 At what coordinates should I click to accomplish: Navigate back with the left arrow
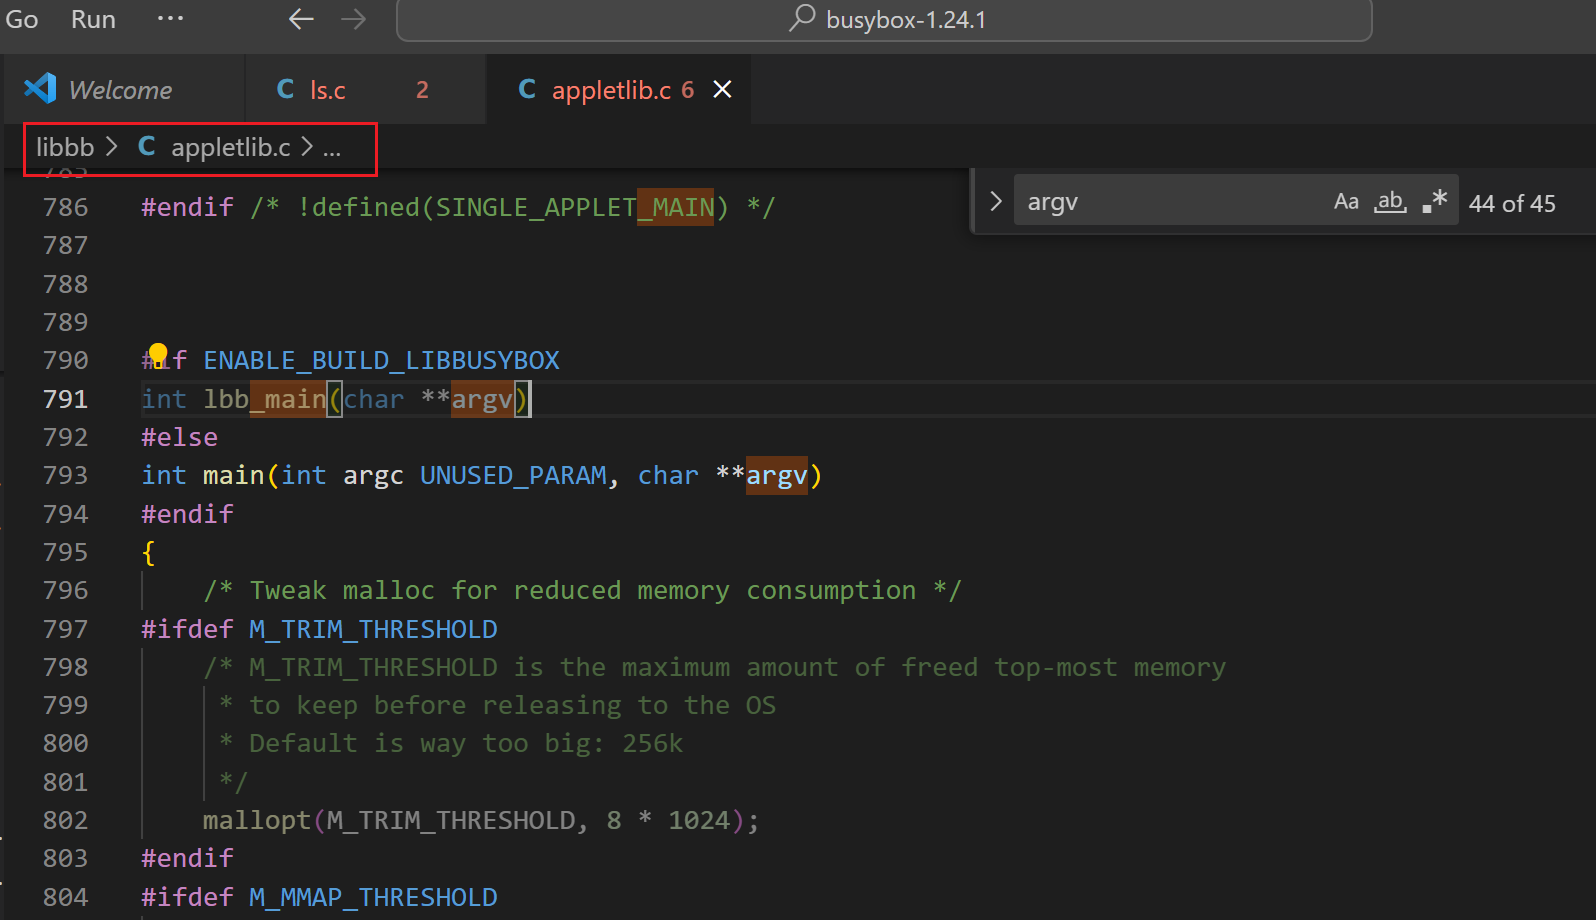301,19
